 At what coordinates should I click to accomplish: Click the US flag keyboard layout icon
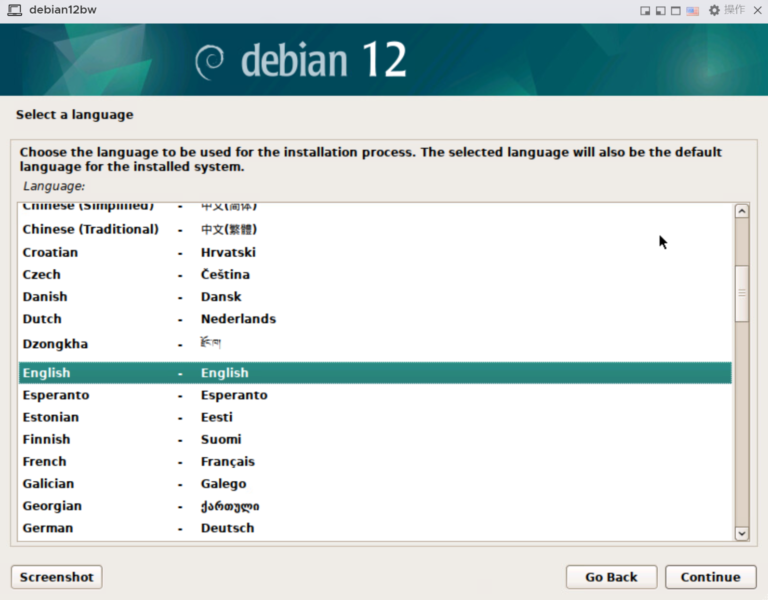tap(692, 10)
